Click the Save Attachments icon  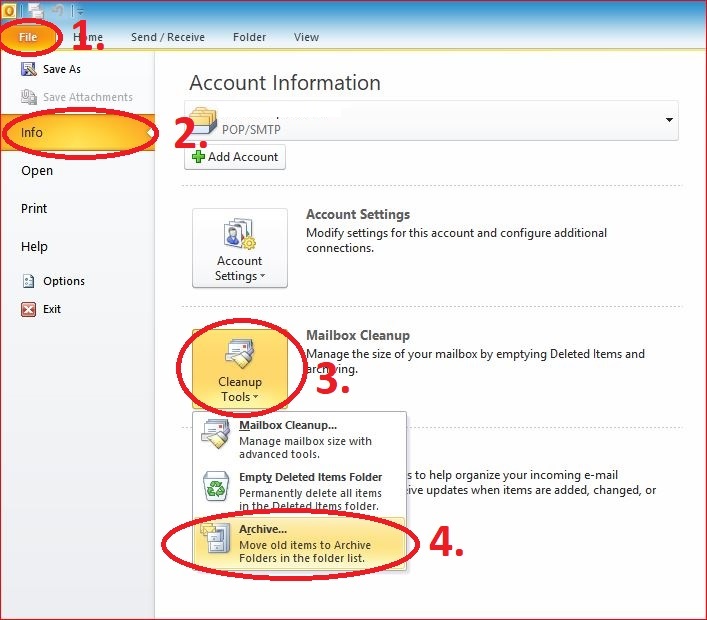point(28,96)
